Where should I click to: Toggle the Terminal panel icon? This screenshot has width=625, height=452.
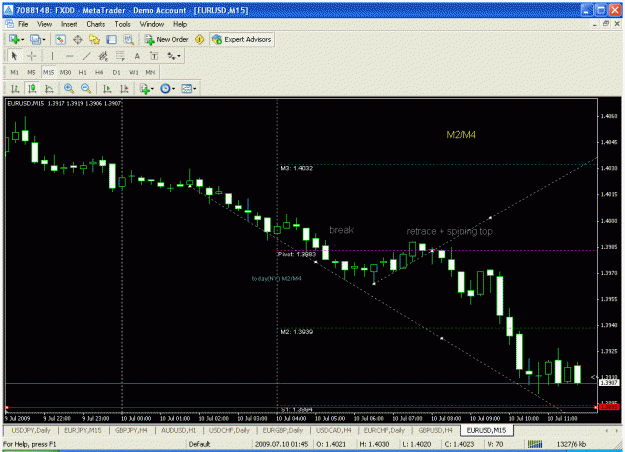(x=112, y=39)
